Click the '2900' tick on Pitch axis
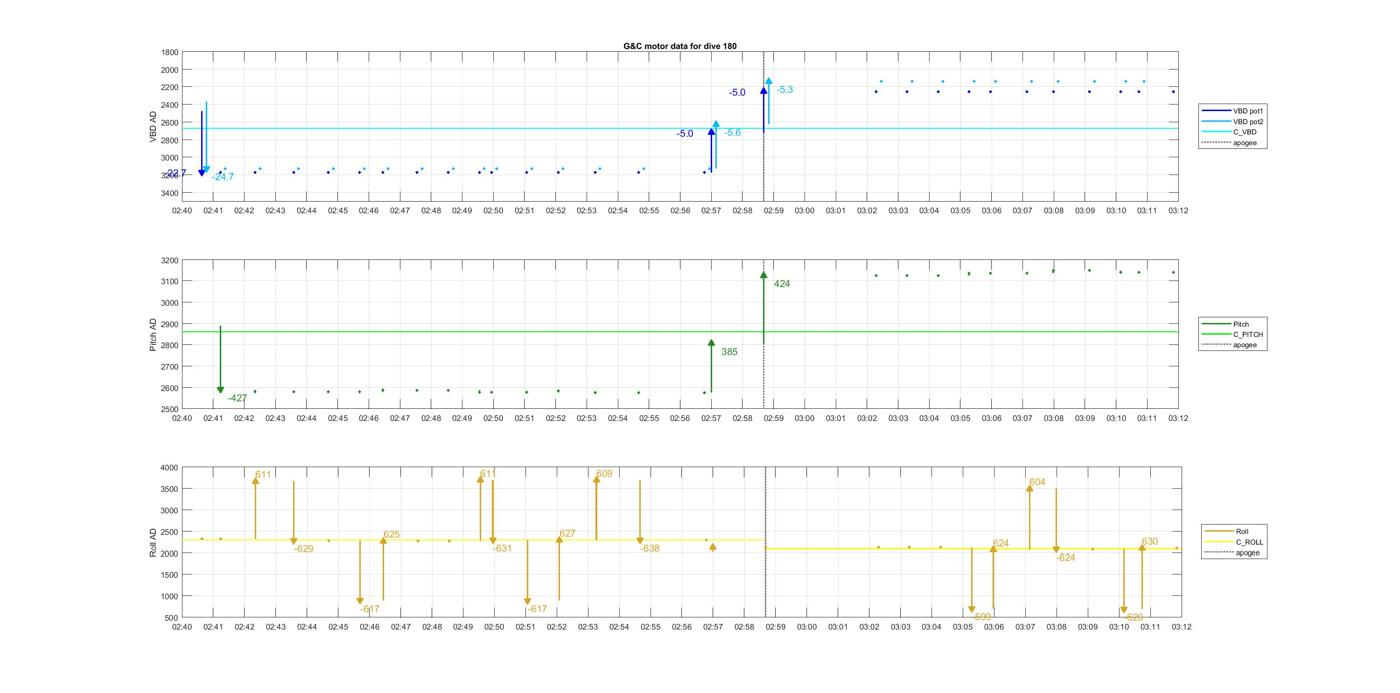This screenshot has width=1400, height=693. coord(169,324)
